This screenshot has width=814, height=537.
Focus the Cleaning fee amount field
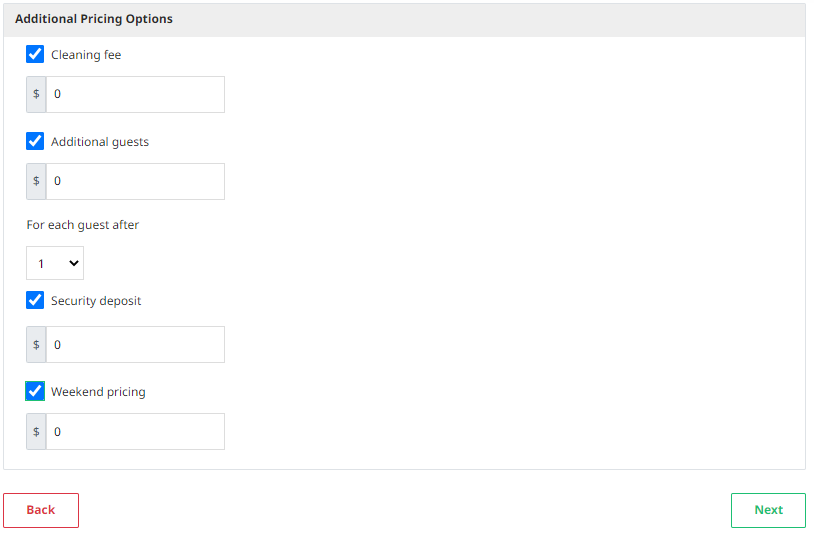(135, 94)
